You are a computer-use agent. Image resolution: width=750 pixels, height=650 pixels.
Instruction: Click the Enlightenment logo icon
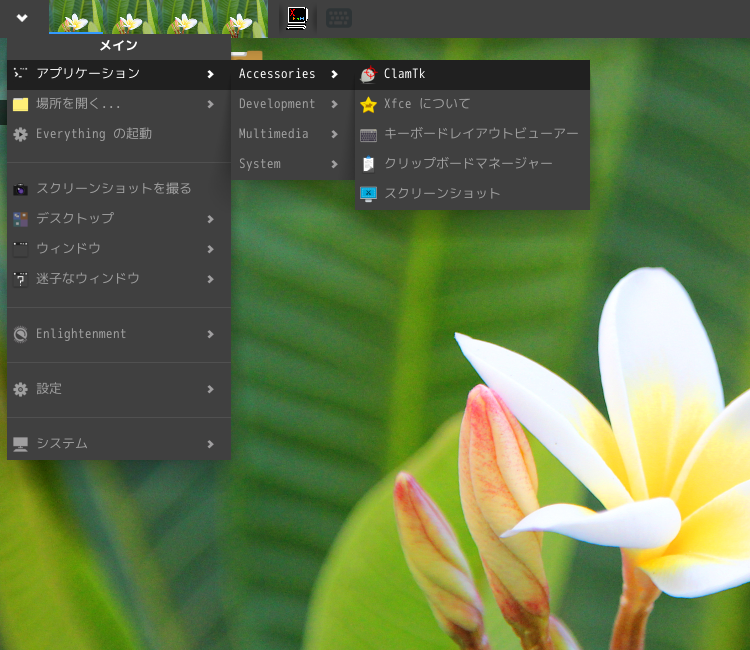[20, 334]
